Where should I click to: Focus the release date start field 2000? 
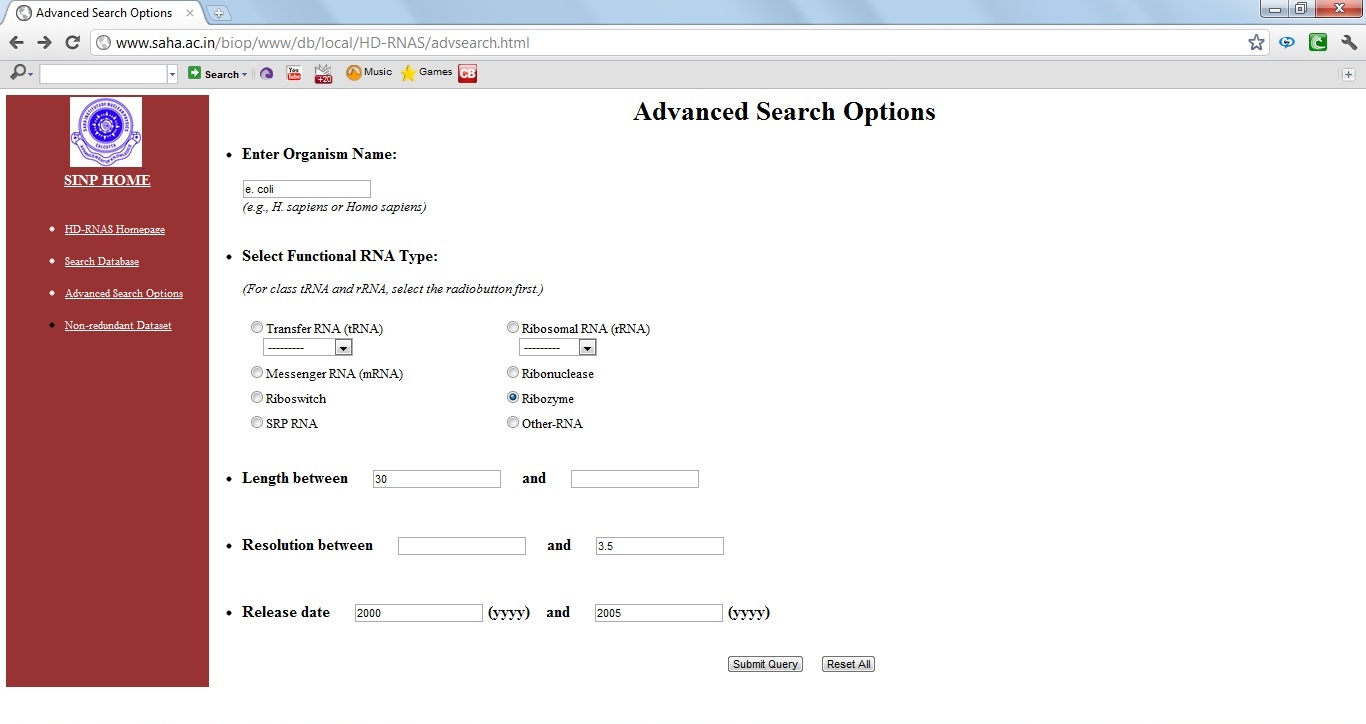[x=419, y=613]
